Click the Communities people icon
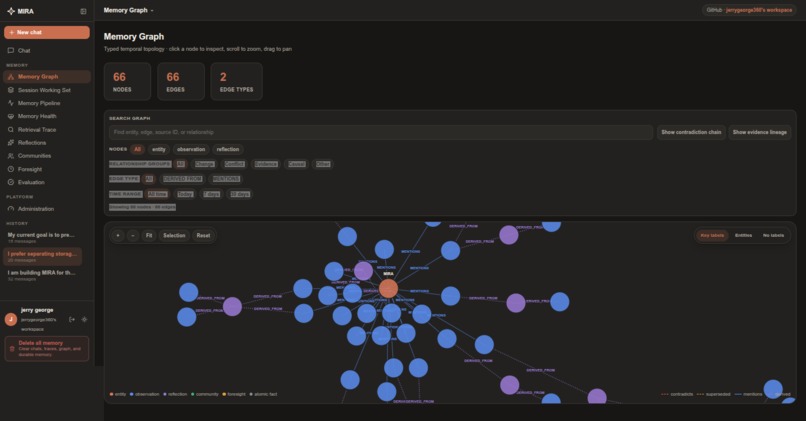 coord(11,156)
